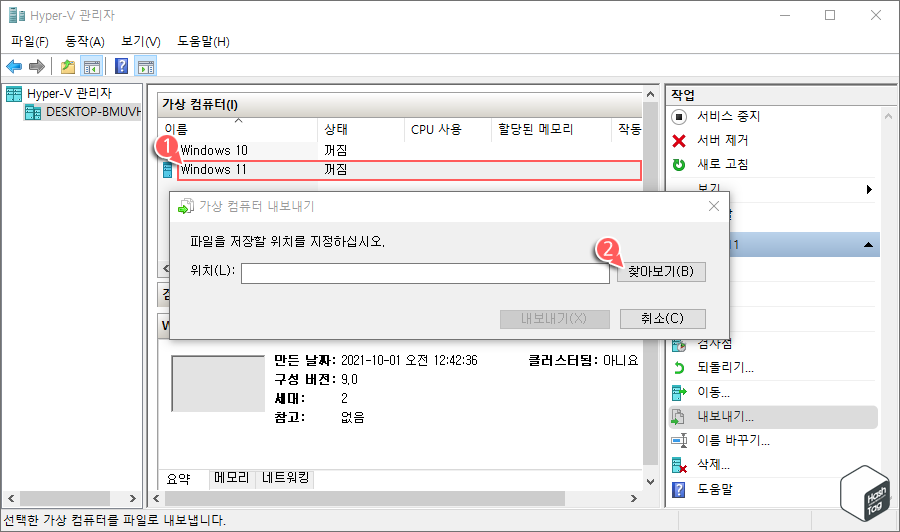This screenshot has height=532, width=900.
Task: Click the 서비스 중지 stop icon
Action: tap(679, 117)
